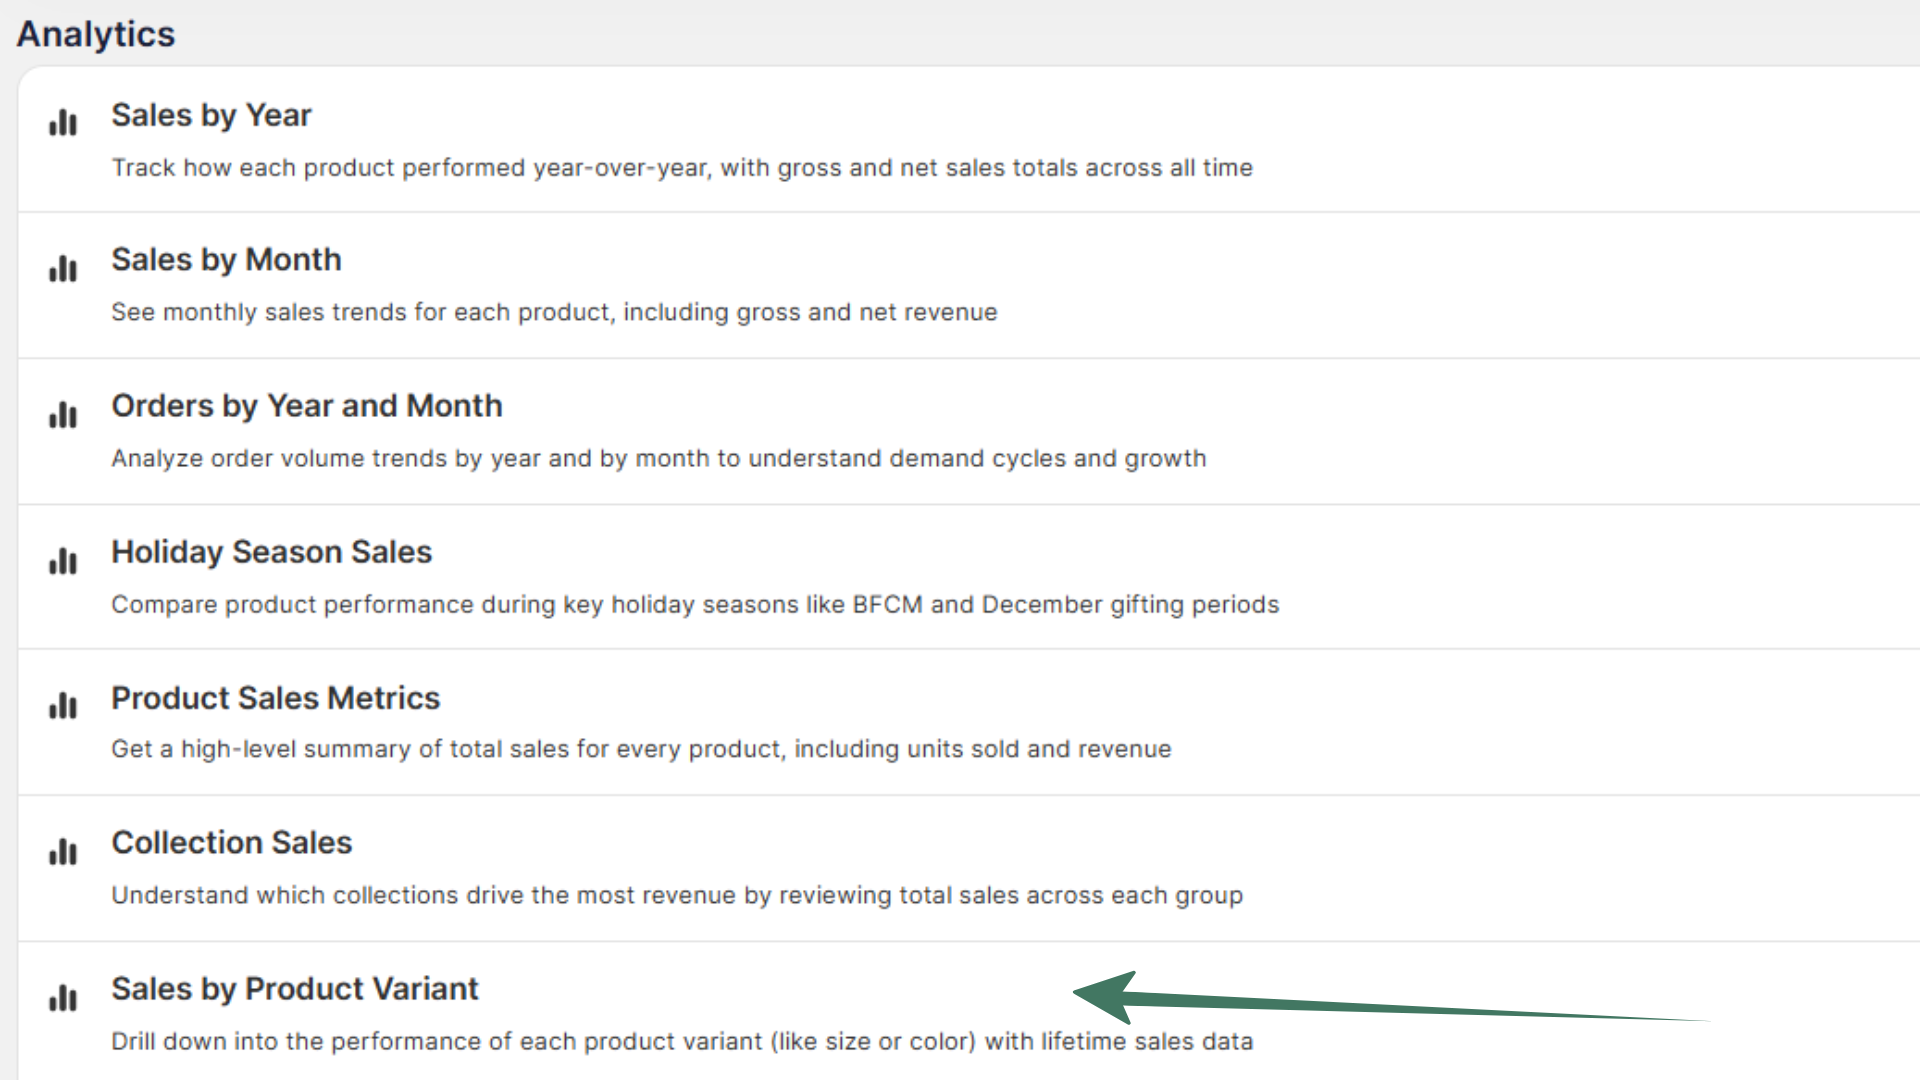
Task: Open the Sales by Product Variant report
Action: (295, 988)
